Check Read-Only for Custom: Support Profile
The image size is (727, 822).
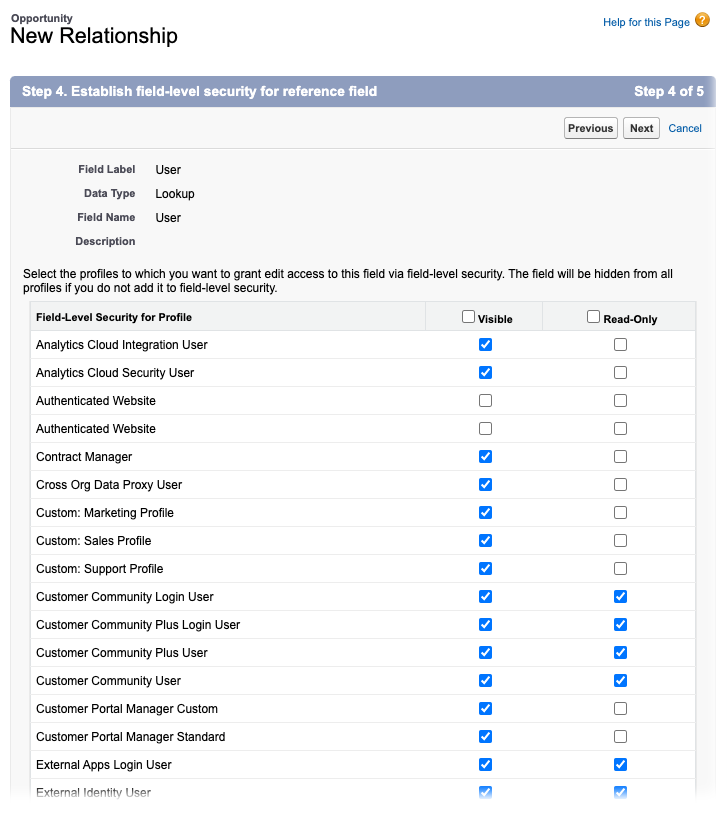point(620,569)
